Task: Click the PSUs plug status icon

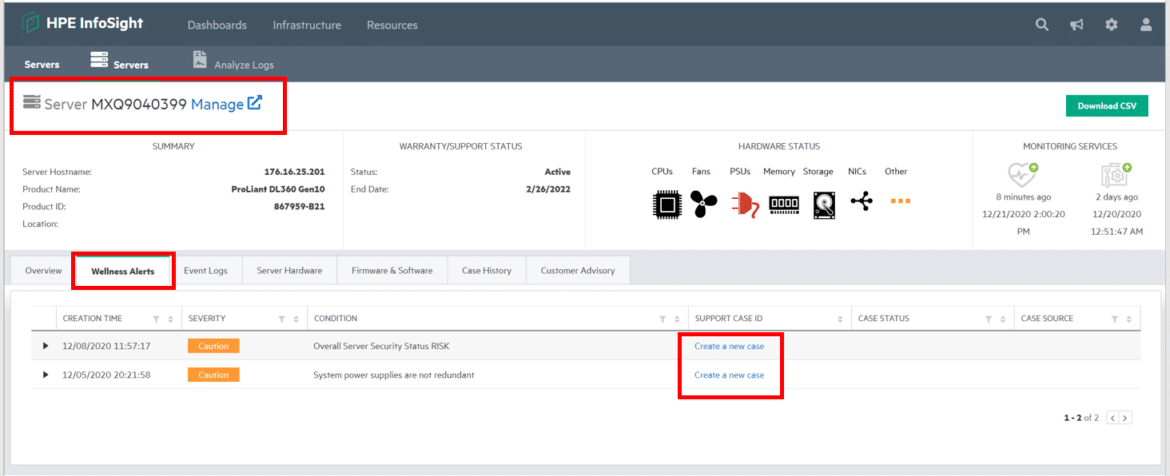Action: (x=745, y=204)
